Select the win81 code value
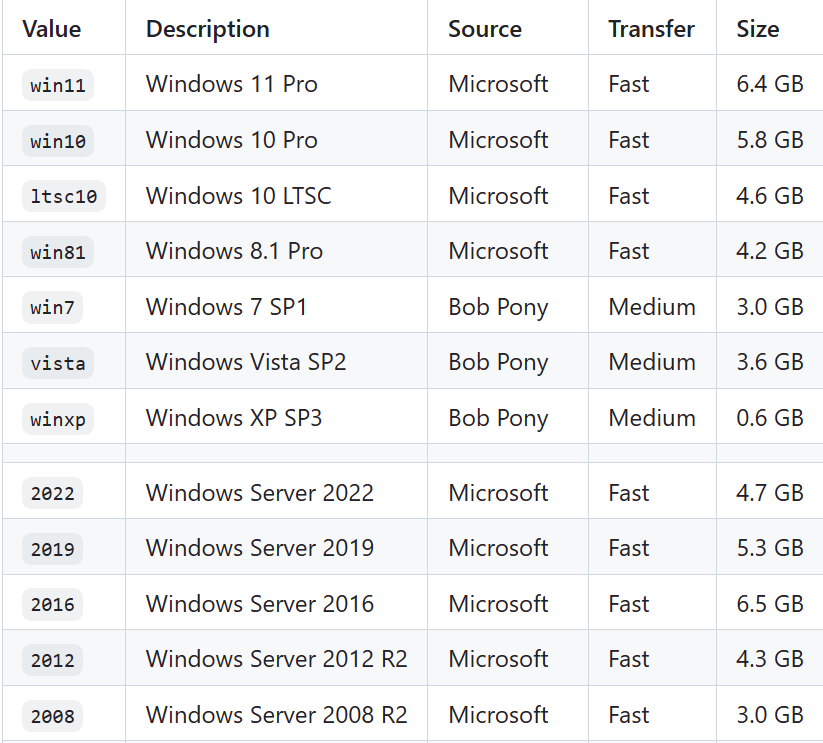The height and width of the screenshot is (743, 823). tap(58, 252)
